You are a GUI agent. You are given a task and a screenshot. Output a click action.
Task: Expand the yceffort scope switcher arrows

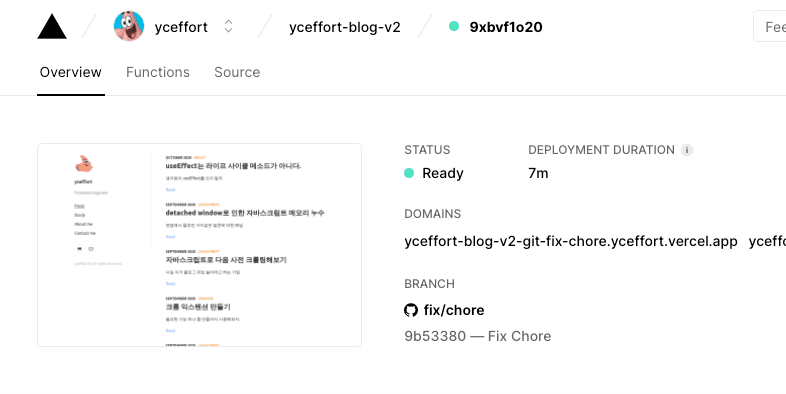coord(228,26)
